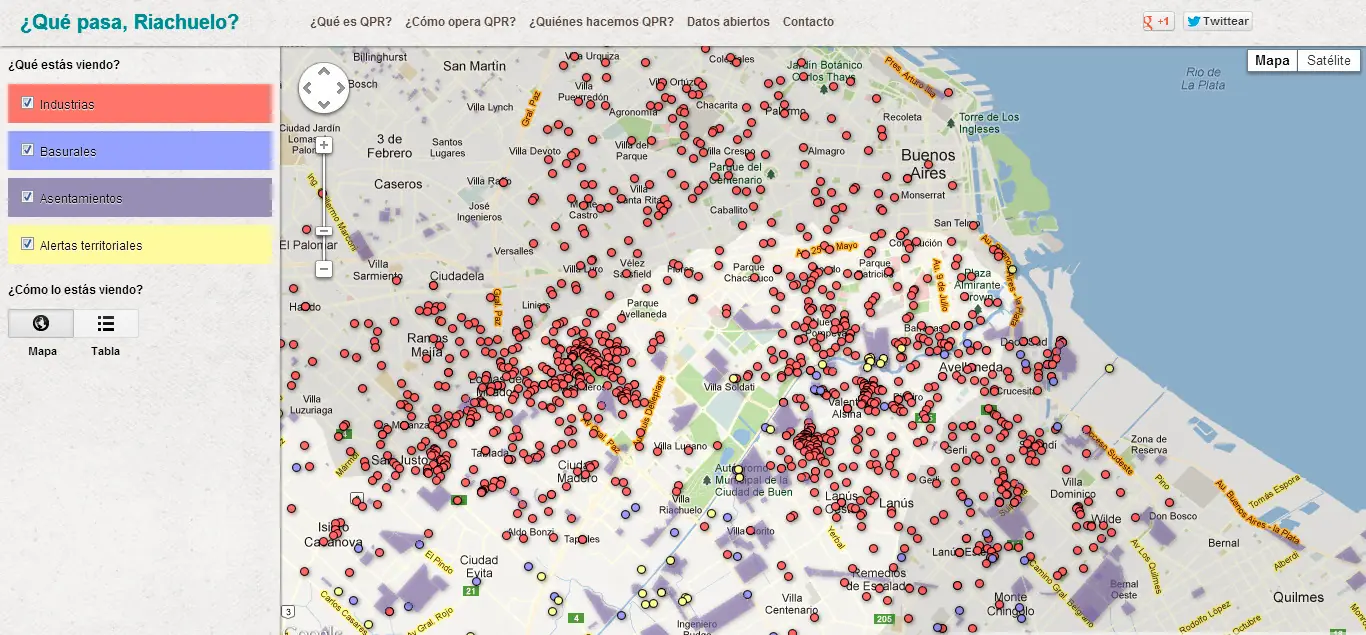Click the "Villa Dominico" label on the map
The image size is (1366, 635).
point(1073,488)
